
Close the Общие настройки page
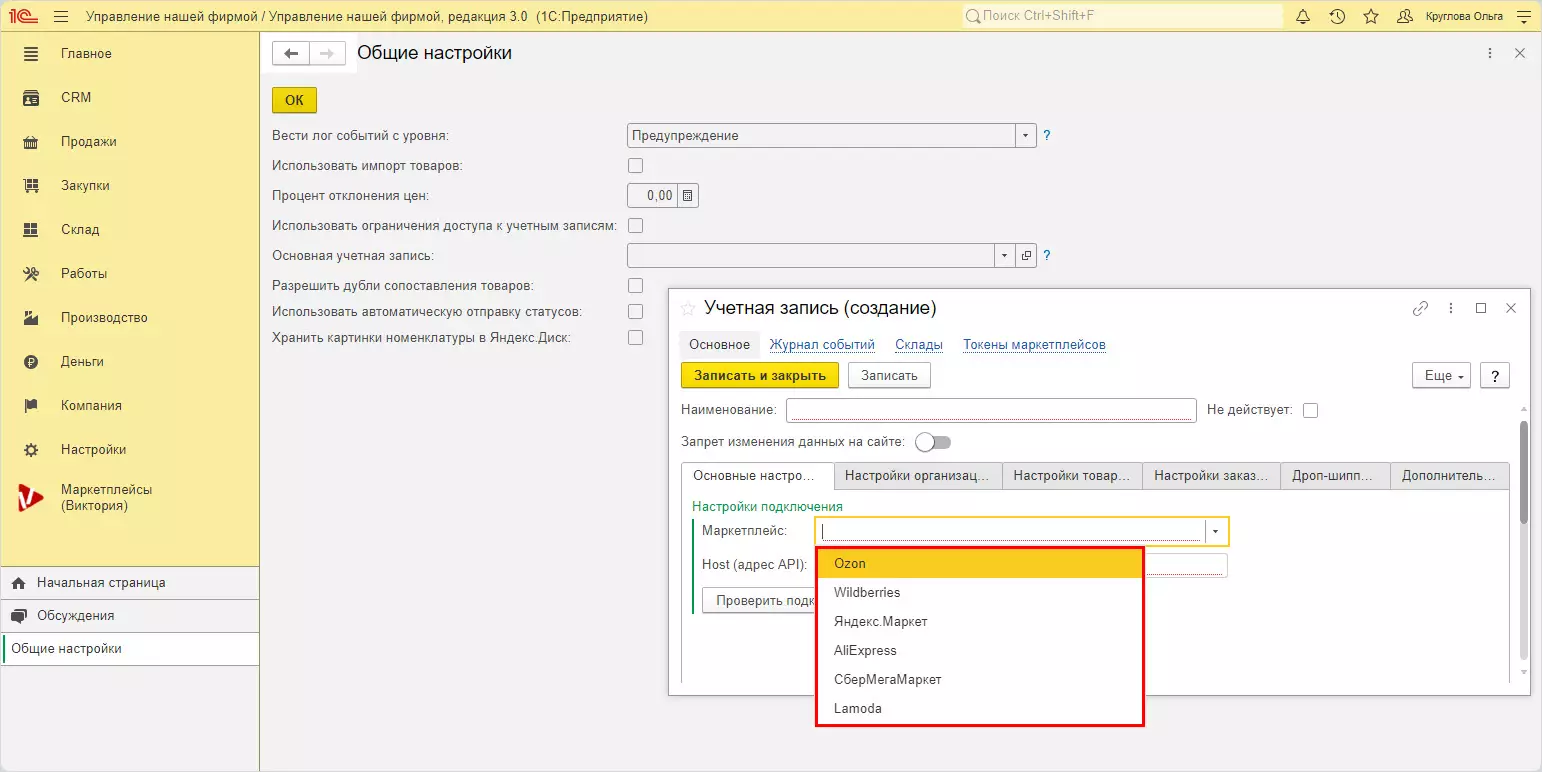point(1520,54)
